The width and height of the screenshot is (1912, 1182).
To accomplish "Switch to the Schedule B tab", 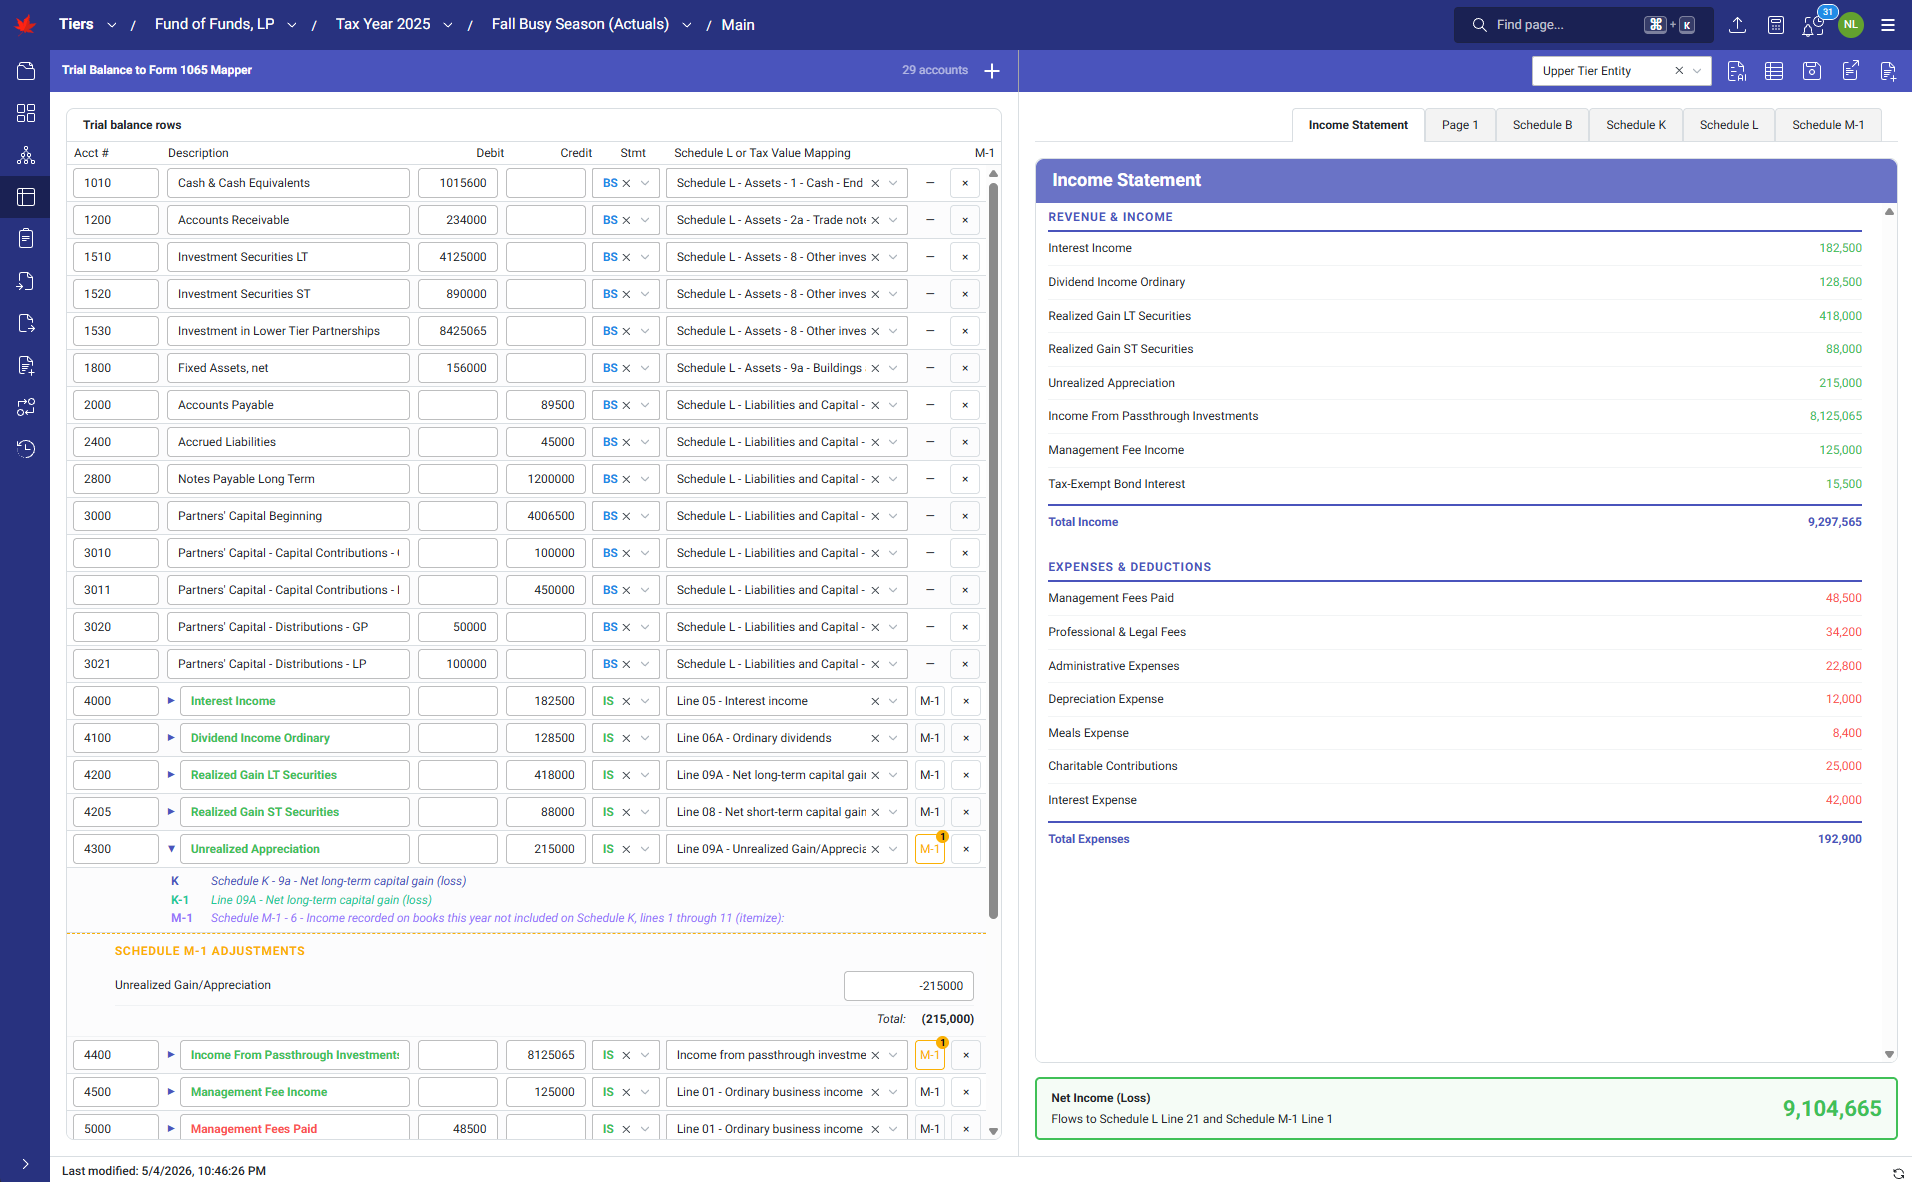I will pyautogui.click(x=1542, y=125).
